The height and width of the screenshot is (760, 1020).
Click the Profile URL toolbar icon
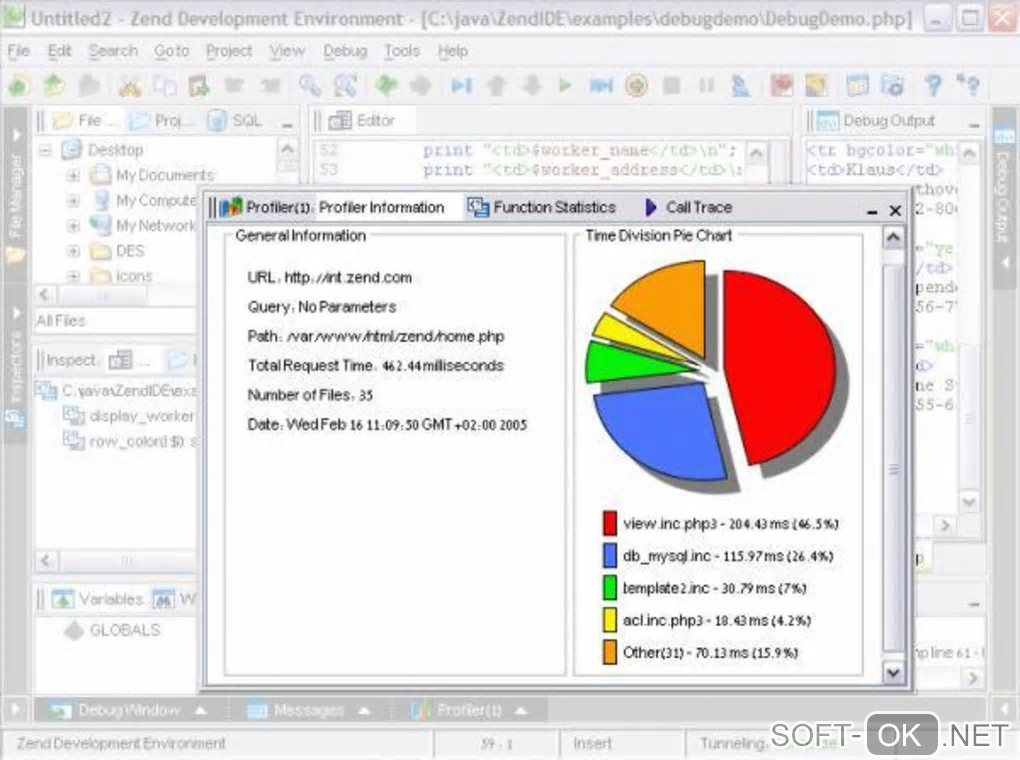[x=740, y=85]
